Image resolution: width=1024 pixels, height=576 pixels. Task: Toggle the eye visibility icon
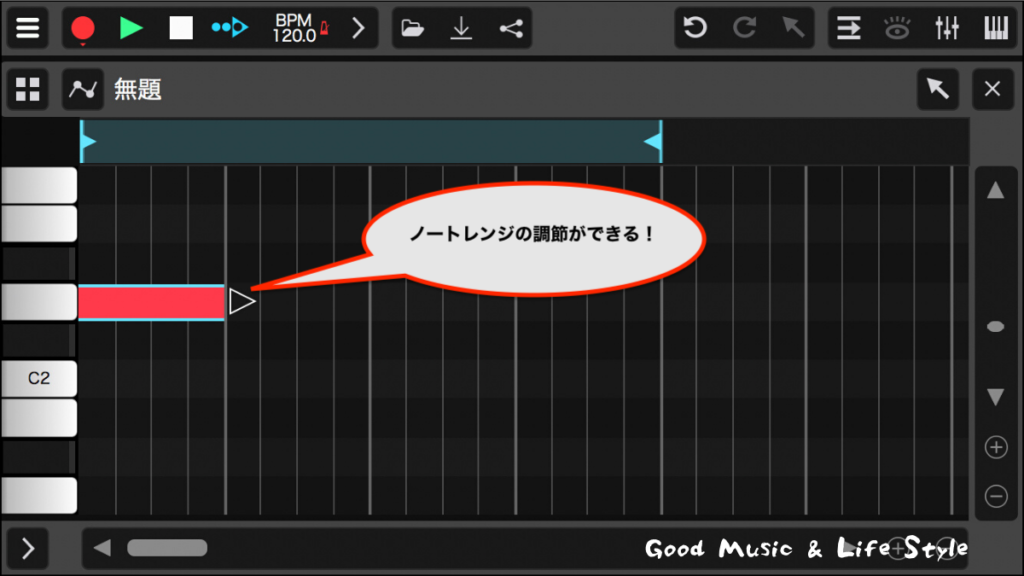[x=897, y=28]
